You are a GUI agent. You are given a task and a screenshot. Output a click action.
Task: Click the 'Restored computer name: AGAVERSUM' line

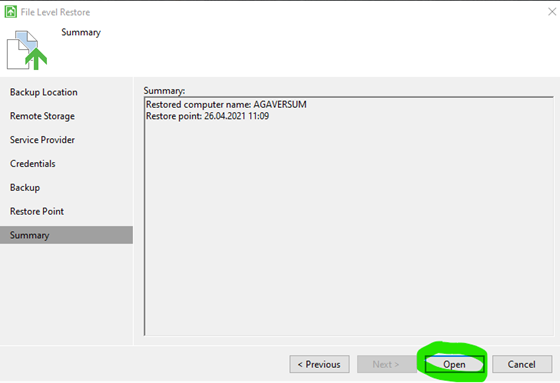point(226,105)
